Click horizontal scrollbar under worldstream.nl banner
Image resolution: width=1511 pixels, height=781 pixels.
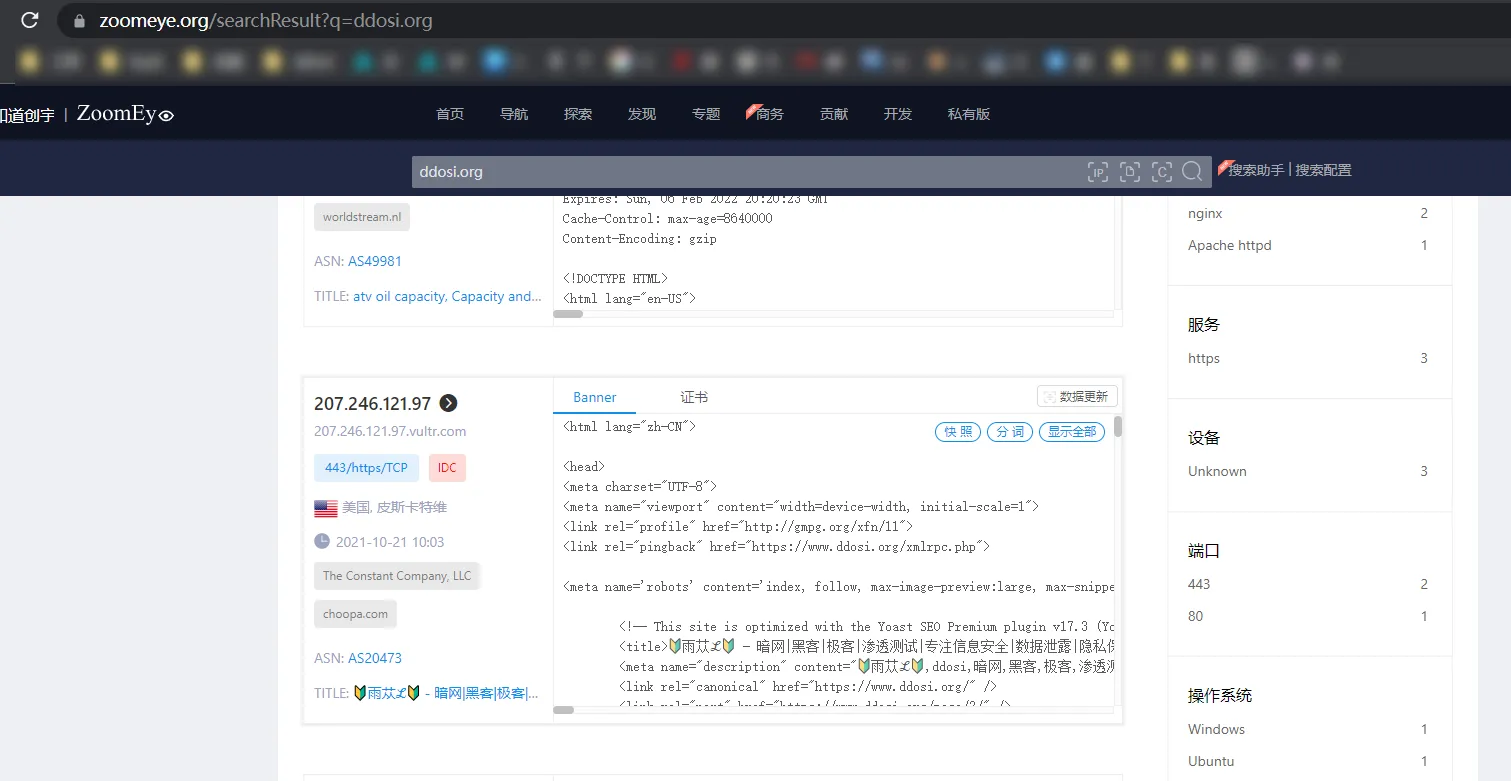tap(568, 314)
